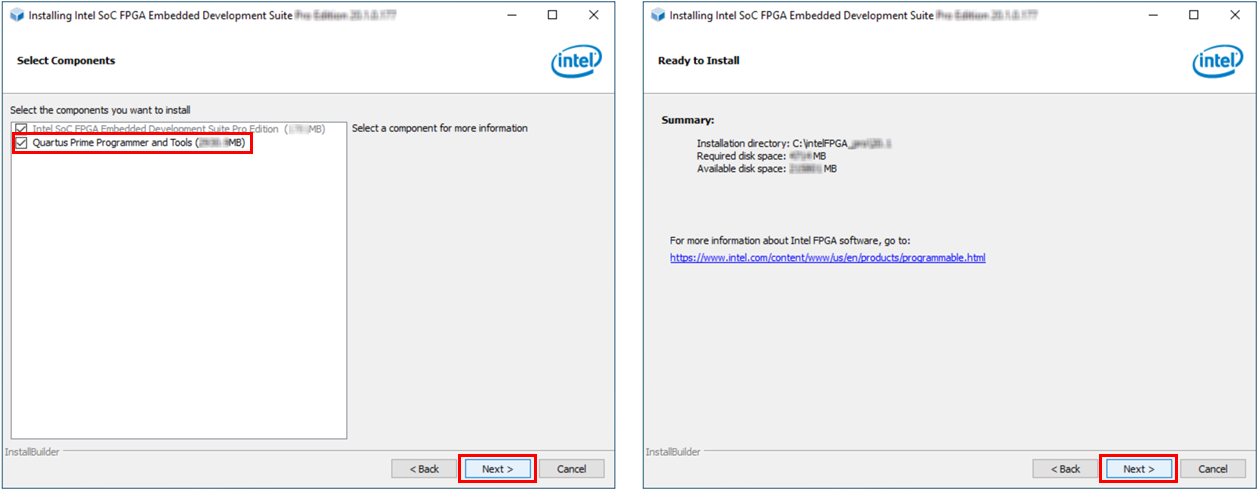Close the Select Components window
This screenshot has width=1258, height=490.
point(594,16)
